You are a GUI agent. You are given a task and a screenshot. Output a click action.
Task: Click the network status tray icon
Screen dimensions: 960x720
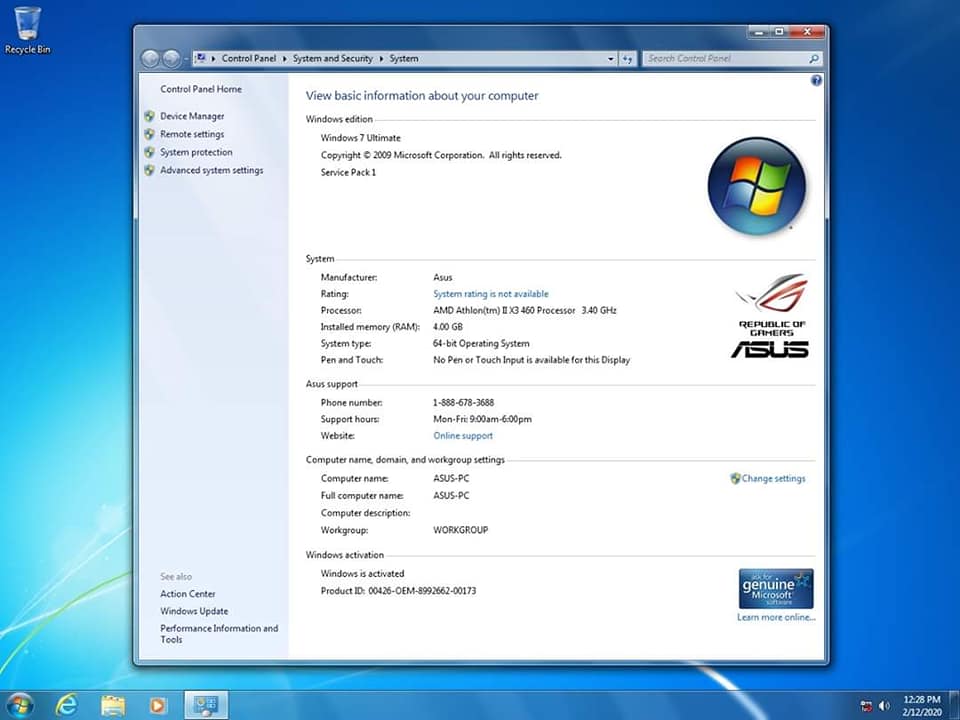coord(866,706)
